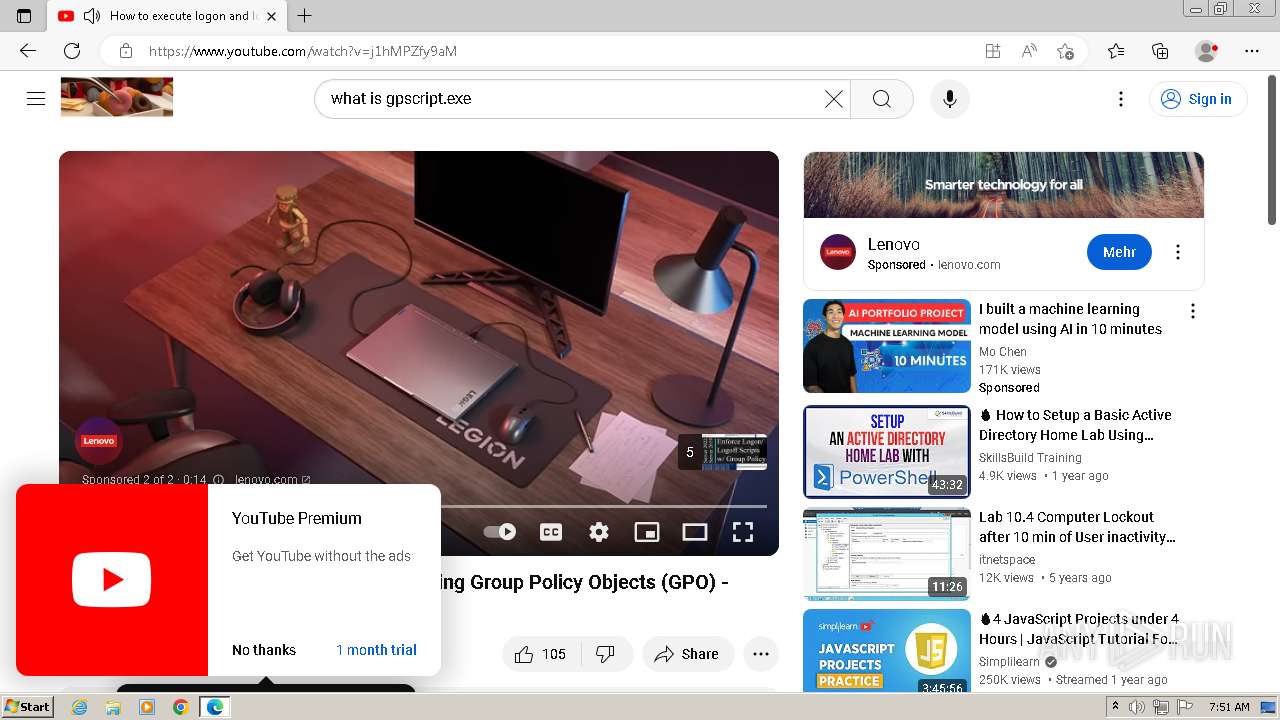Open the Active Directory Home Lab video thumbnail
The height and width of the screenshot is (720, 1280).
[887, 452]
